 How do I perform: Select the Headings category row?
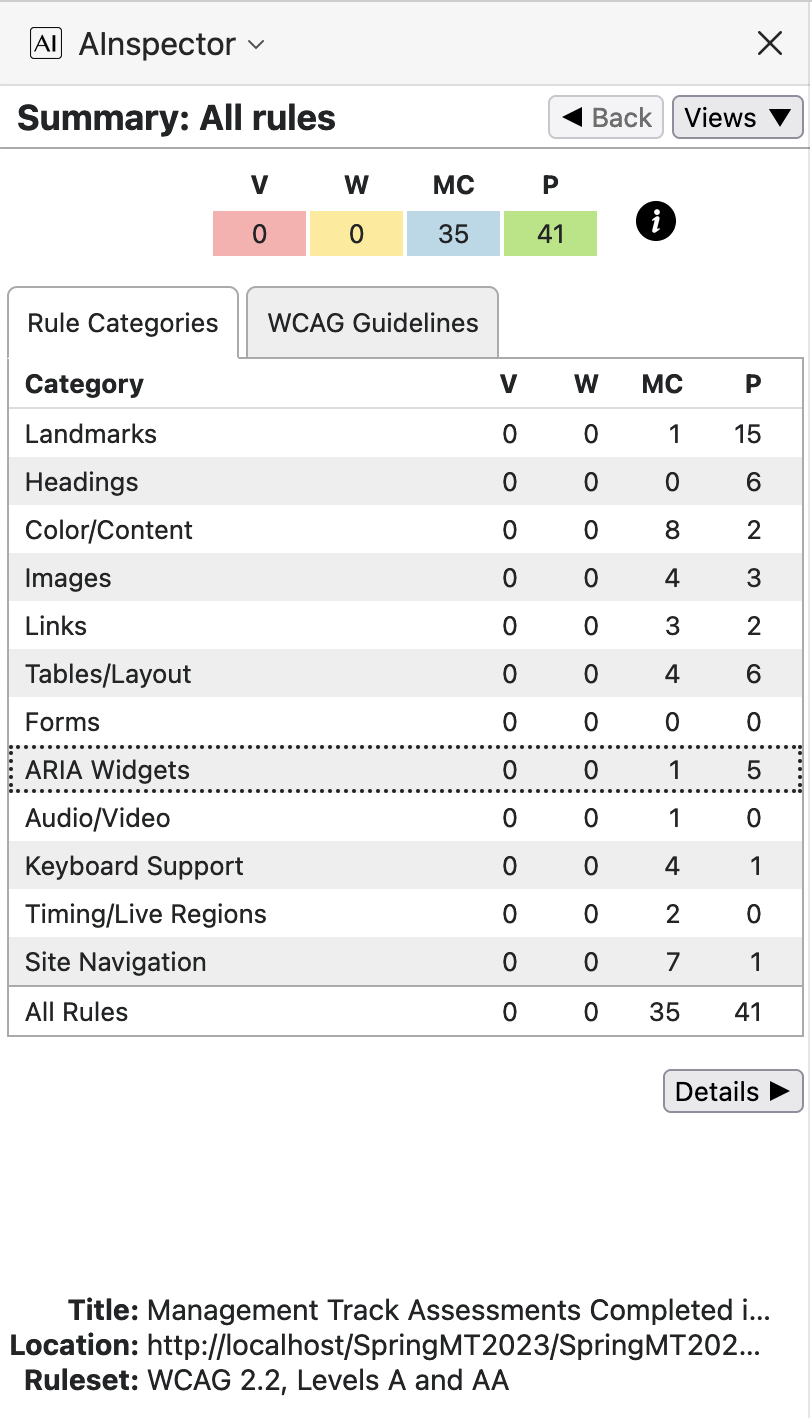[x=405, y=482]
